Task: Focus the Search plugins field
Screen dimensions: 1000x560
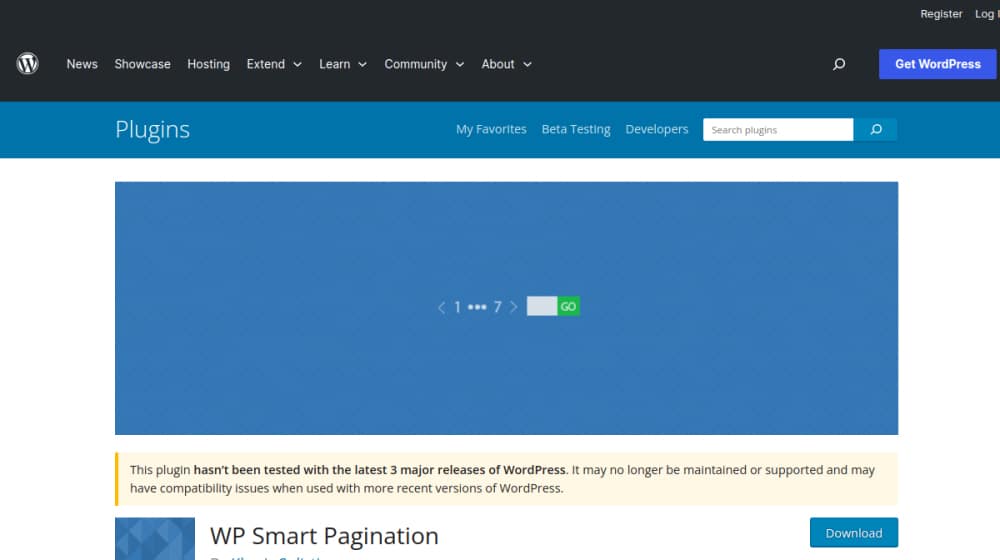Action: (778, 129)
